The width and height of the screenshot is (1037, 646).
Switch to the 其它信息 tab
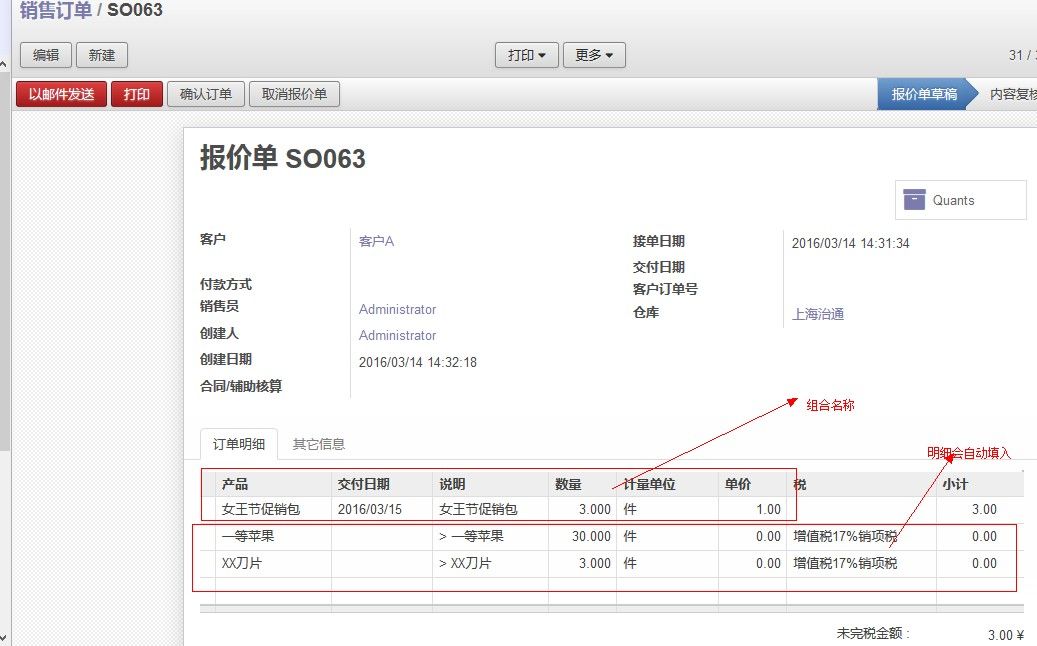click(319, 444)
